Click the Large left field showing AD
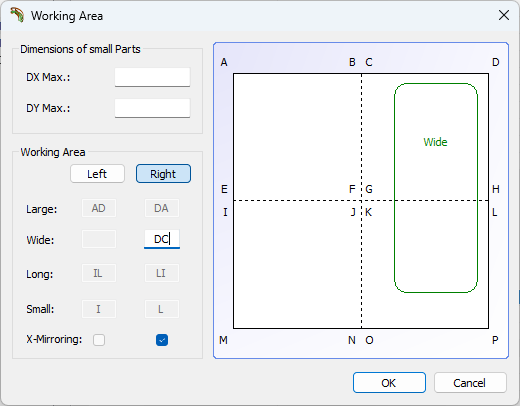Image resolution: width=520 pixels, height=406 pixels. (99, 208)
